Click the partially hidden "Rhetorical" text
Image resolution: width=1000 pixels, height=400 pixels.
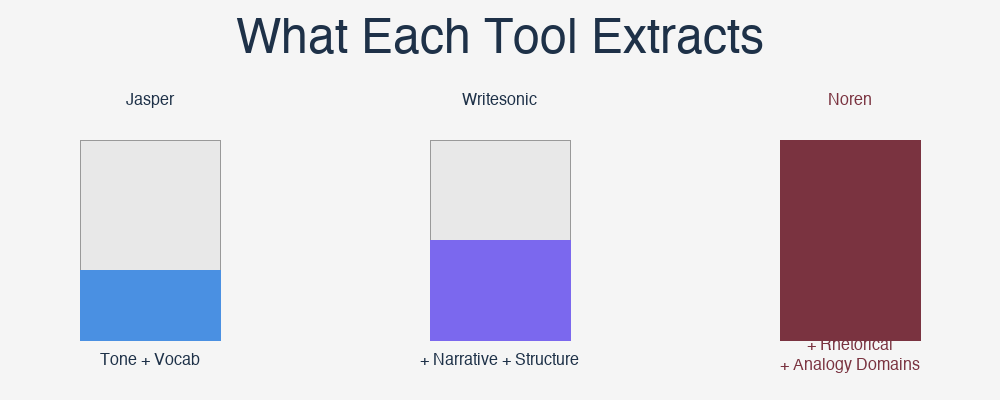coord(855,345)
